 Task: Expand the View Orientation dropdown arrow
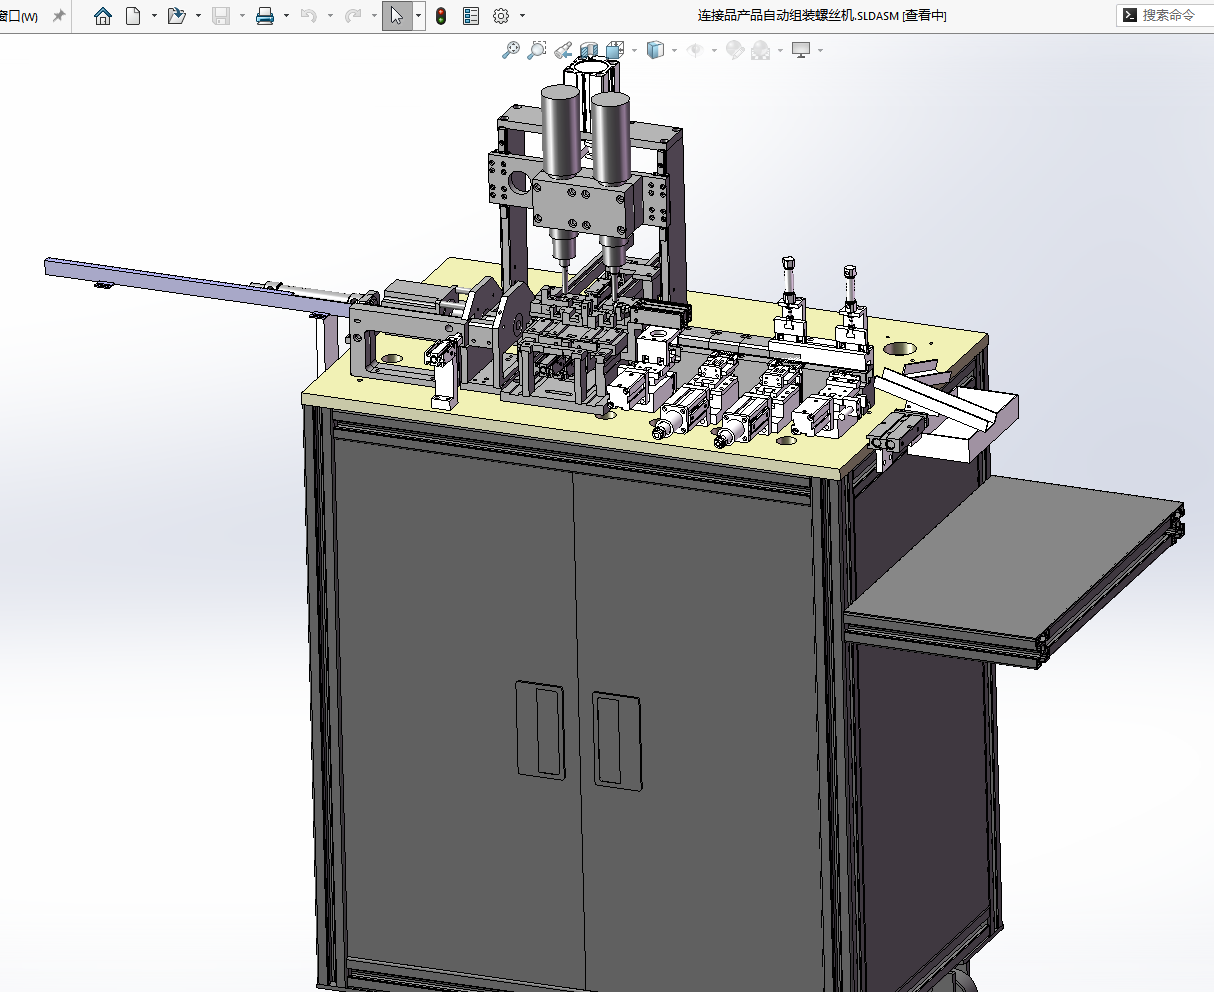[x=634, y=50]
